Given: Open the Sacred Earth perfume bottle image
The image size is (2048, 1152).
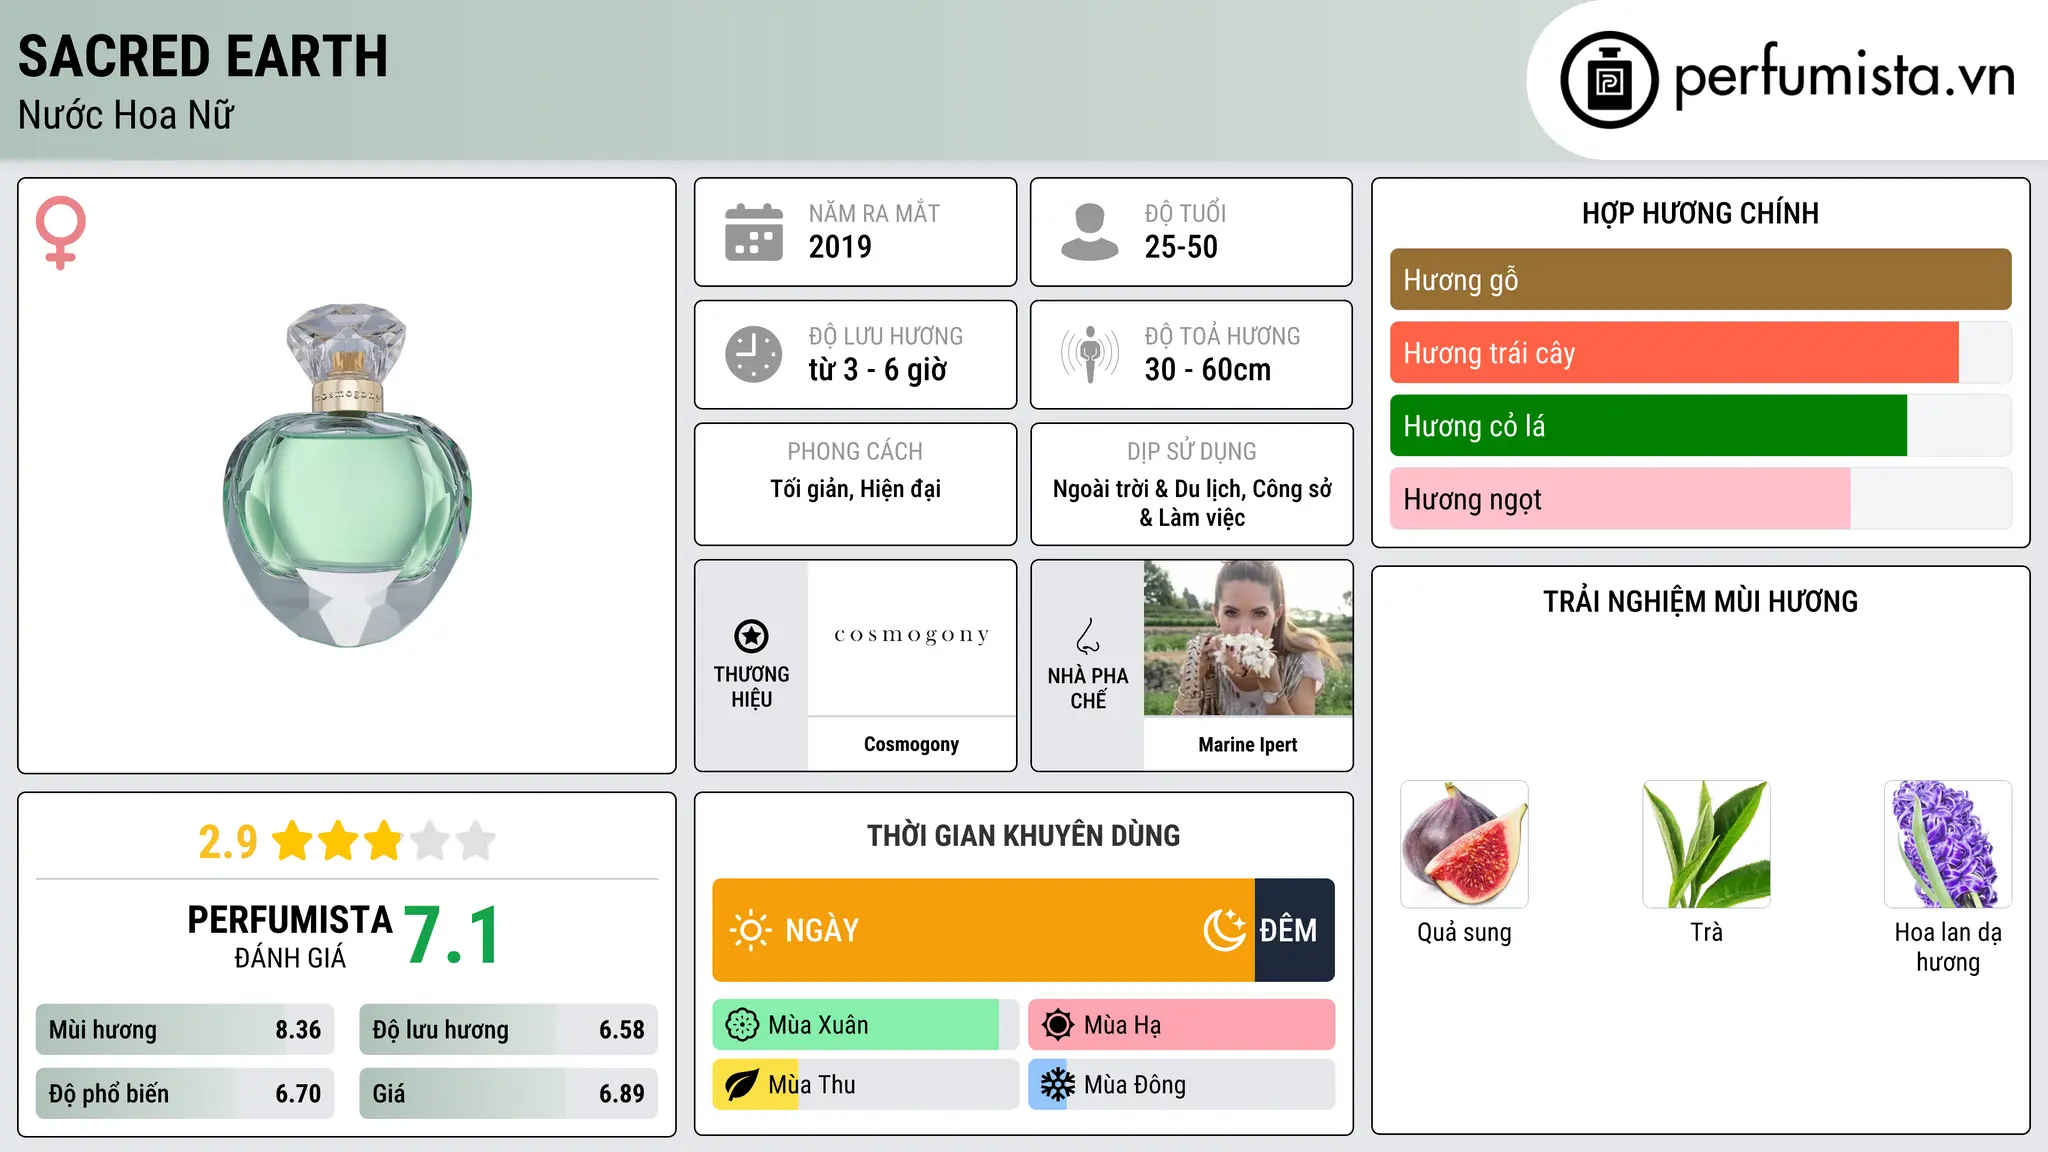Looking at the screenshot, I should [x=347, y=476].
